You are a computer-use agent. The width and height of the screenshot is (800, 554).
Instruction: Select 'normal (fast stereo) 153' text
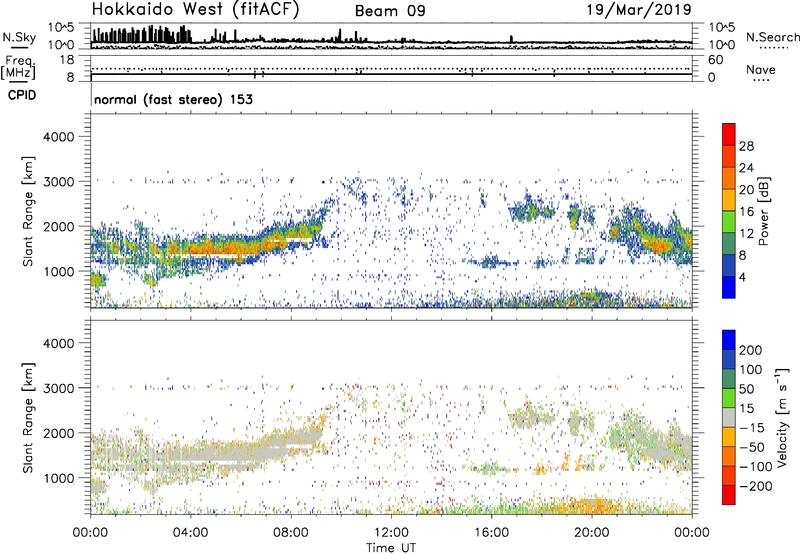coord(173,99)
